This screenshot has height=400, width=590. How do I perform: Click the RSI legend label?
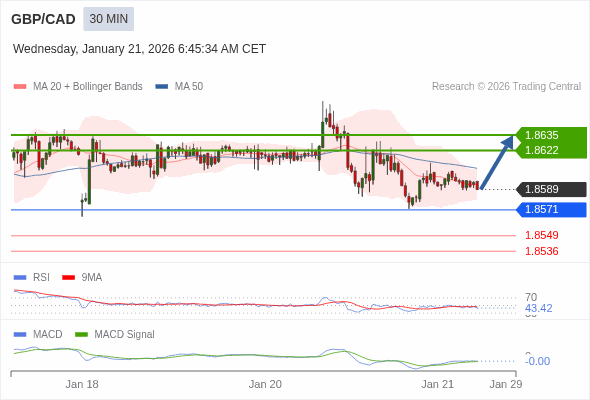click(x=41, y=278)
